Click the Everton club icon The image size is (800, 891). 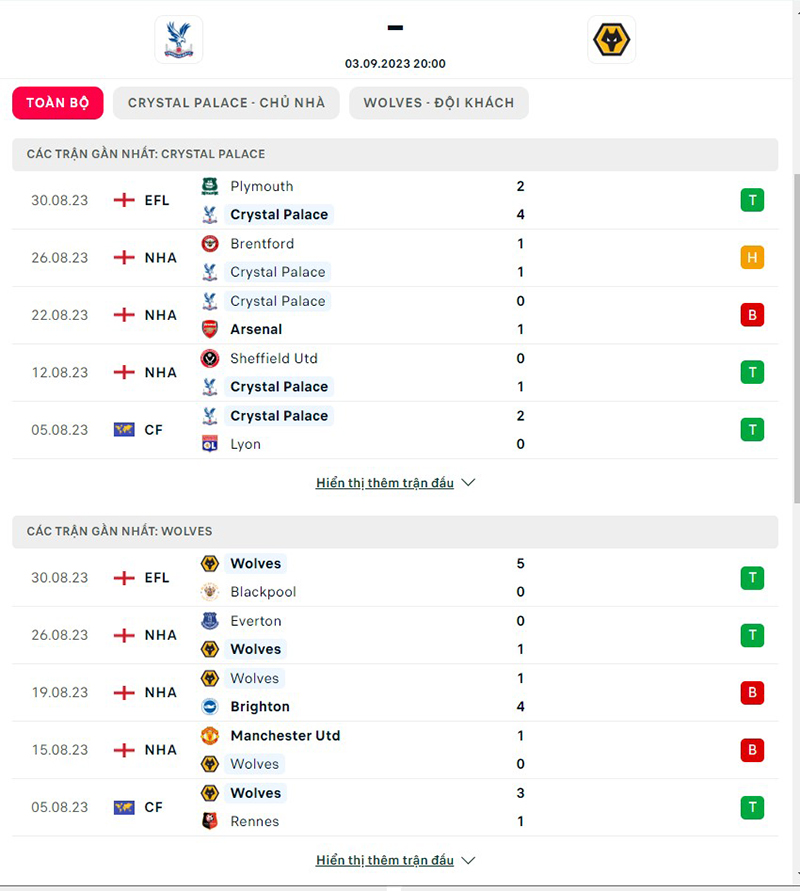pyautogui.click(x=210, y=620)
